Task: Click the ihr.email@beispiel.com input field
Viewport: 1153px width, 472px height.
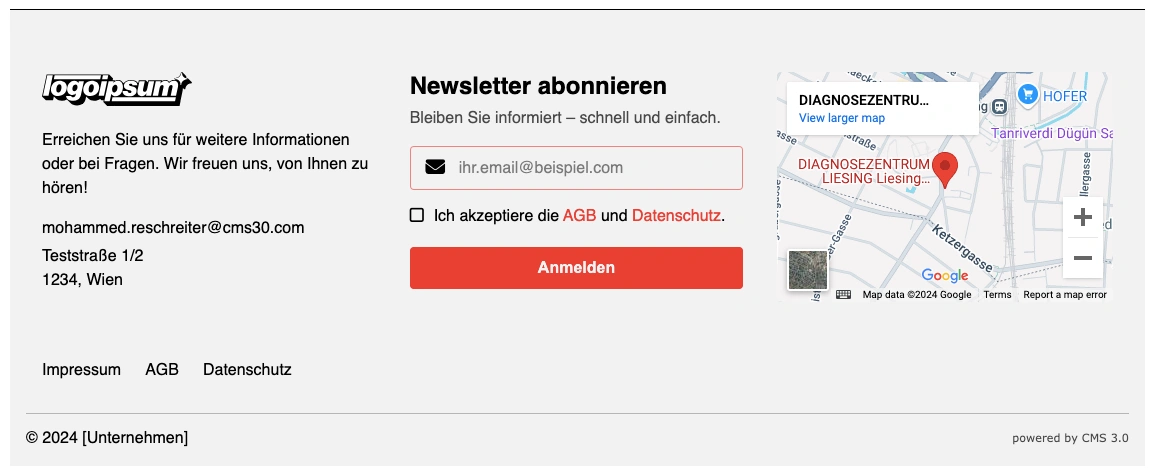Action: (x=576, y=168)
